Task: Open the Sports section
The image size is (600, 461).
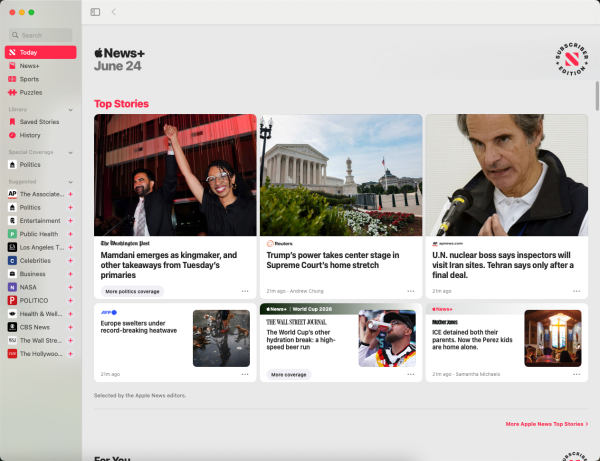Action: [x=41, y=79]
